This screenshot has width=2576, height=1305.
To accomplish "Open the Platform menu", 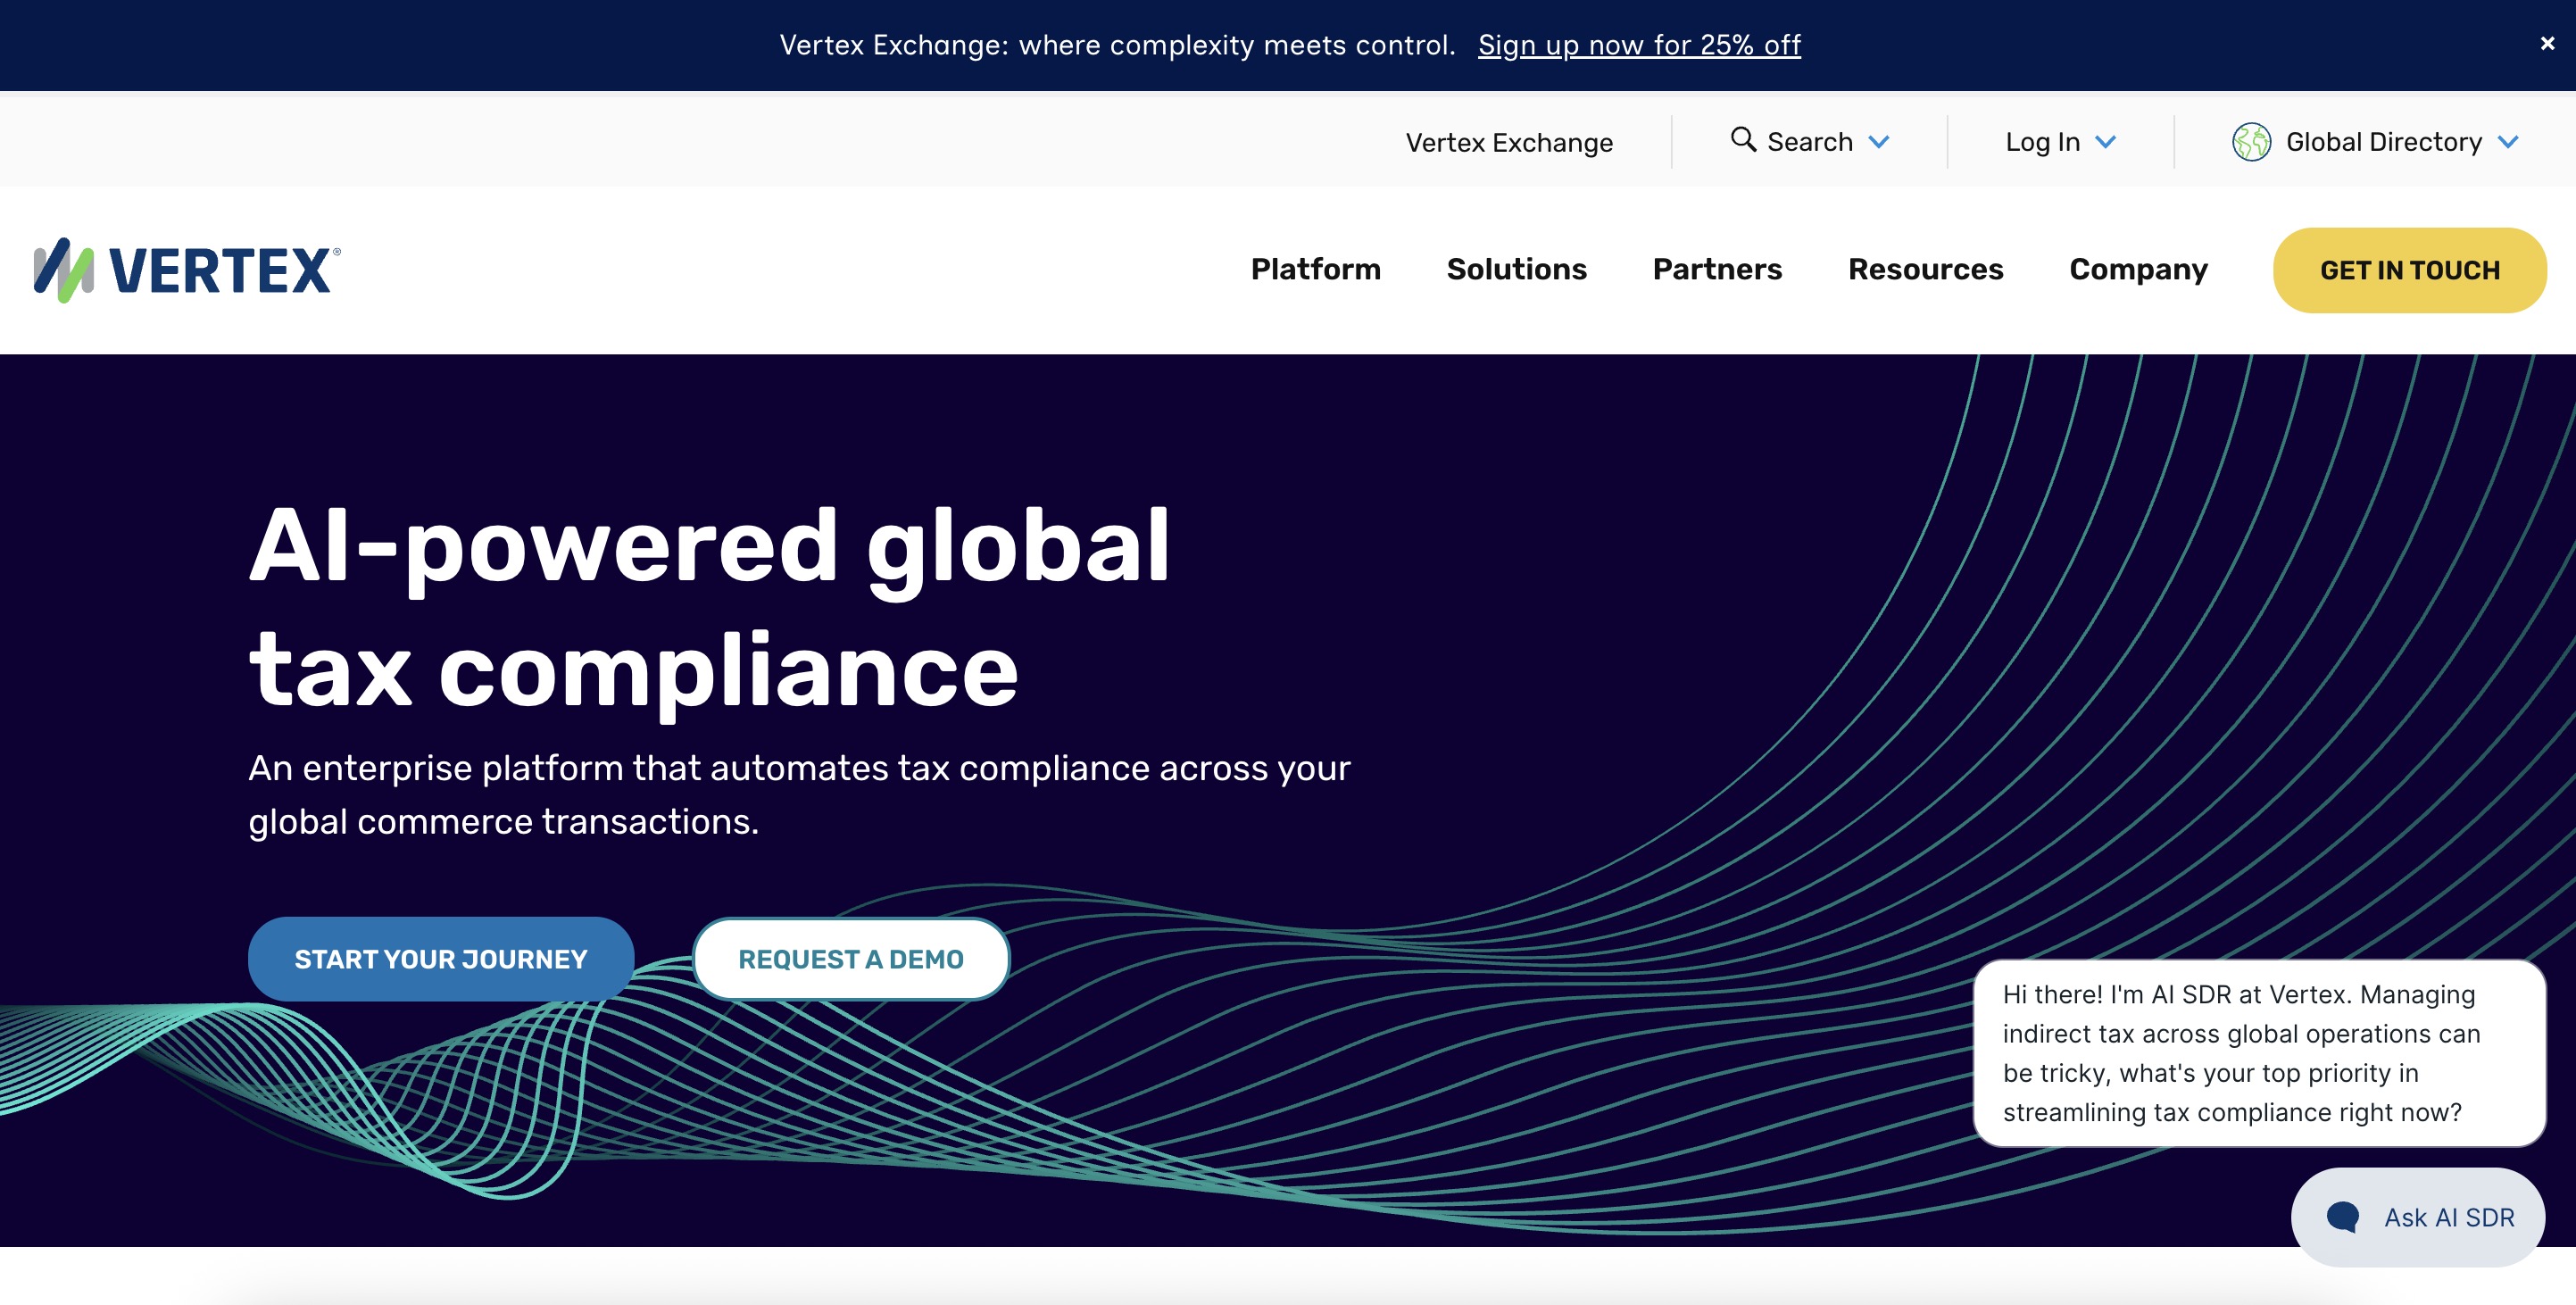I will pos(1315,269).
